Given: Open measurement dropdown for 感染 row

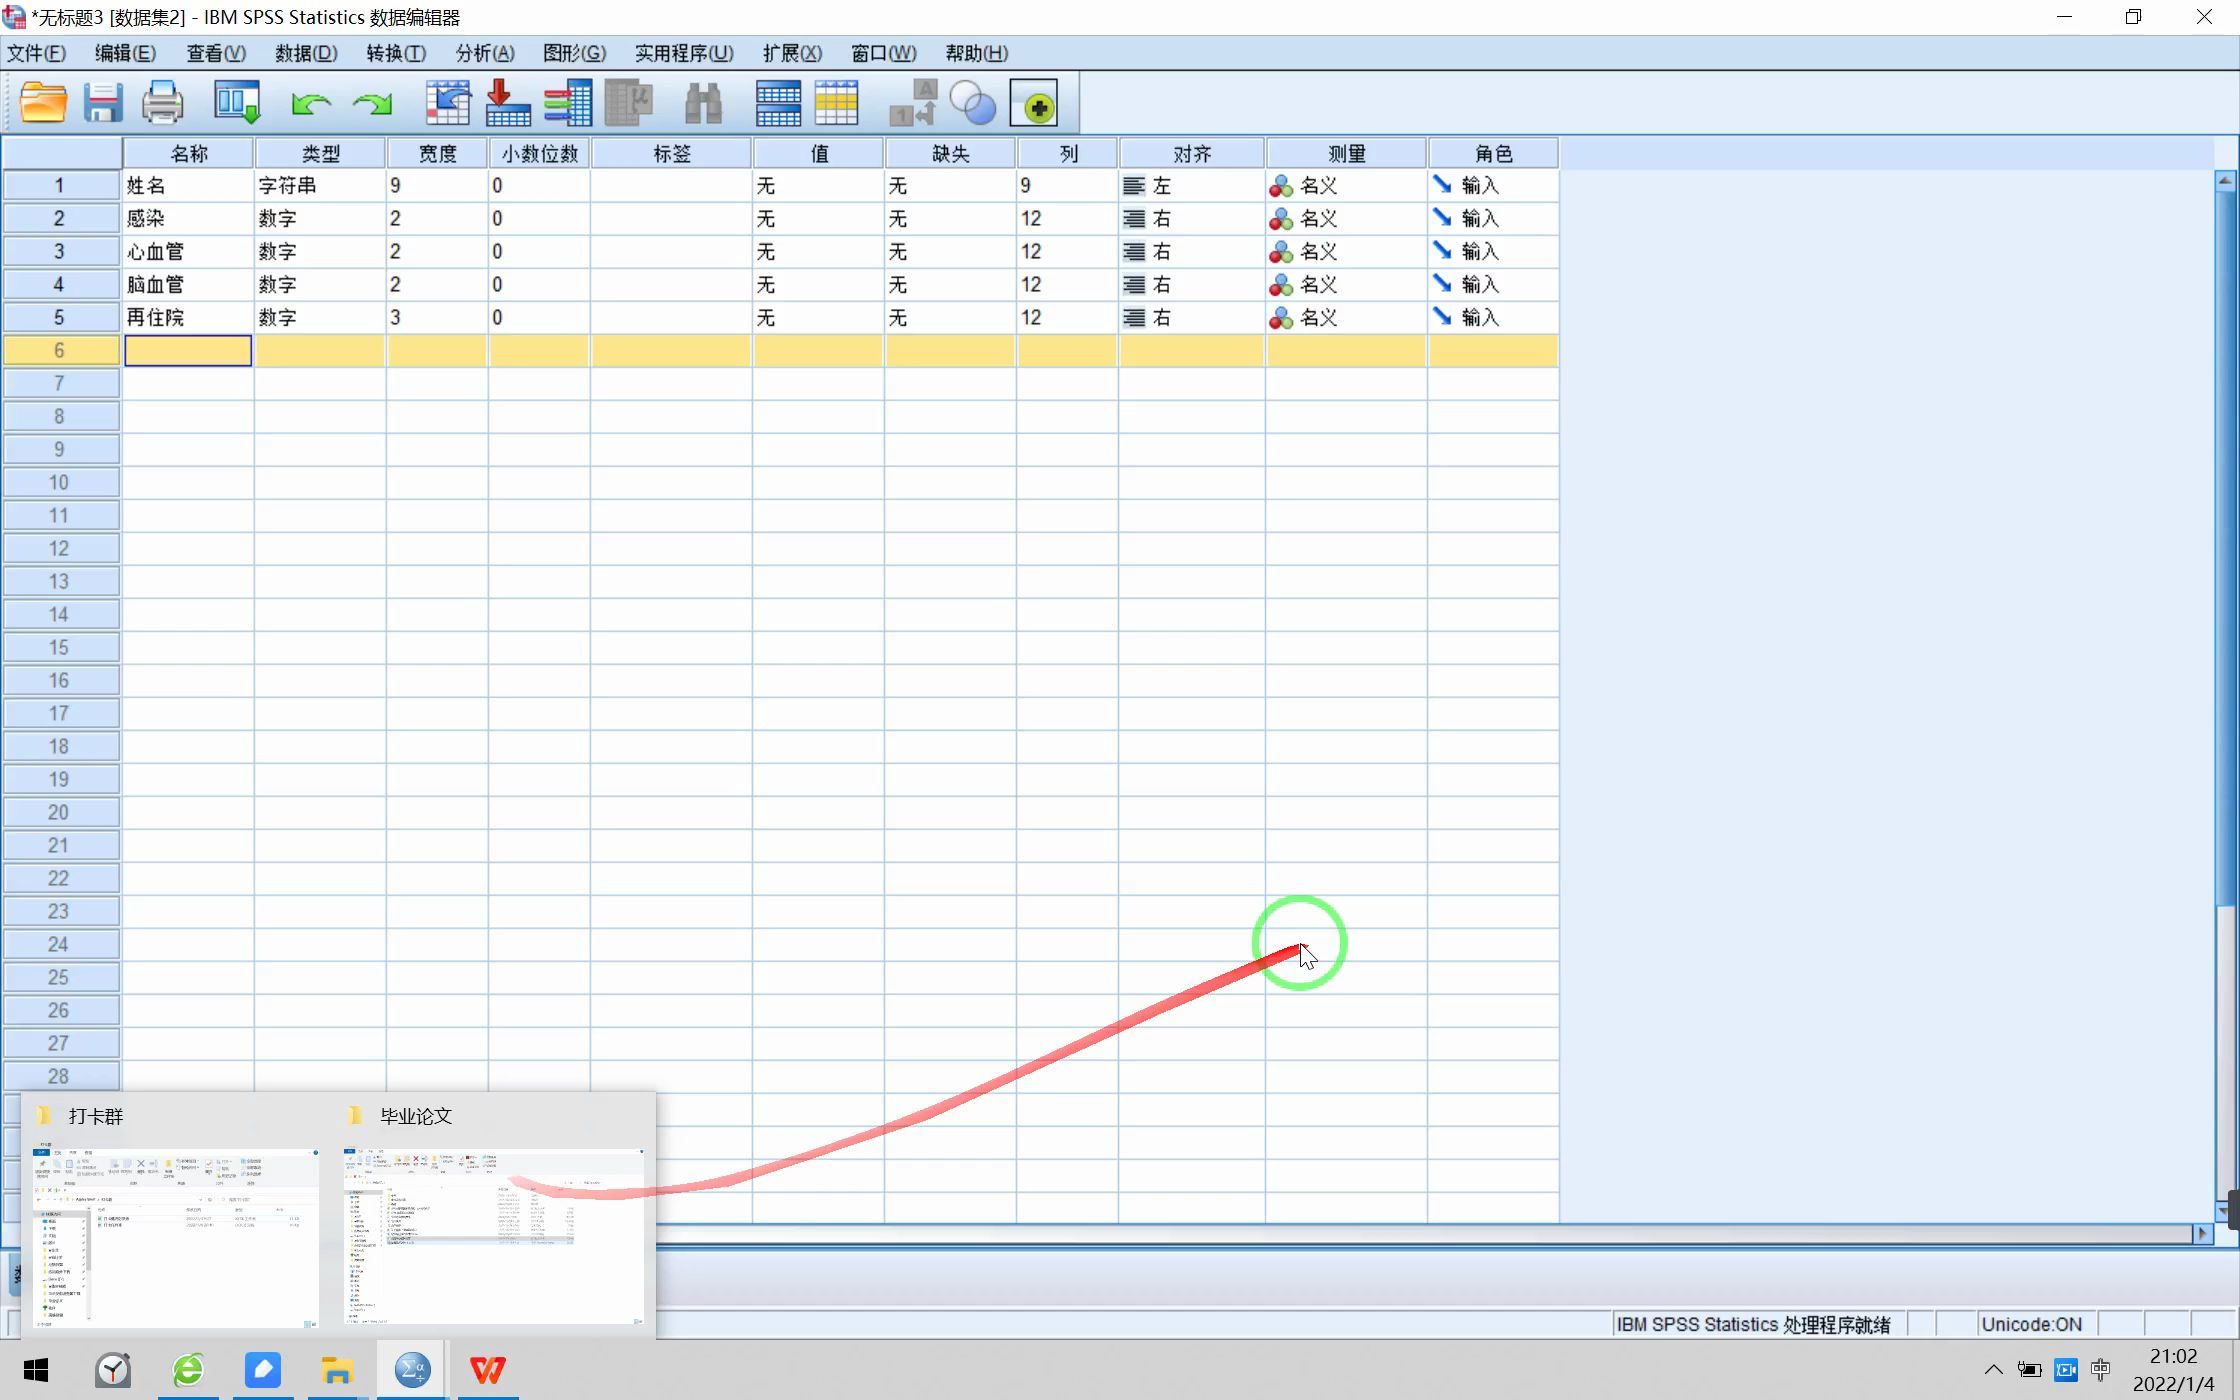Looking at the screenshot, I should coord(1346,219).
